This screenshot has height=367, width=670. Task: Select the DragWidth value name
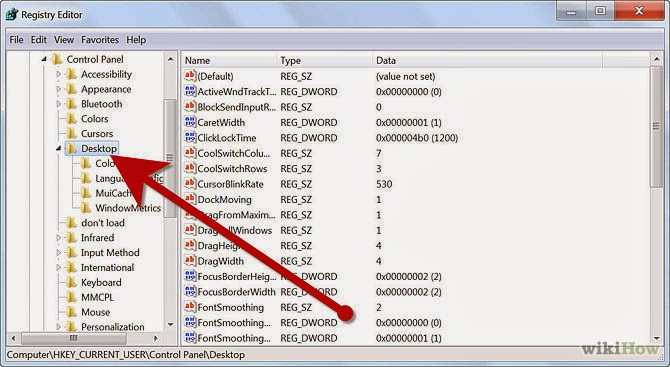pos(220,261)
